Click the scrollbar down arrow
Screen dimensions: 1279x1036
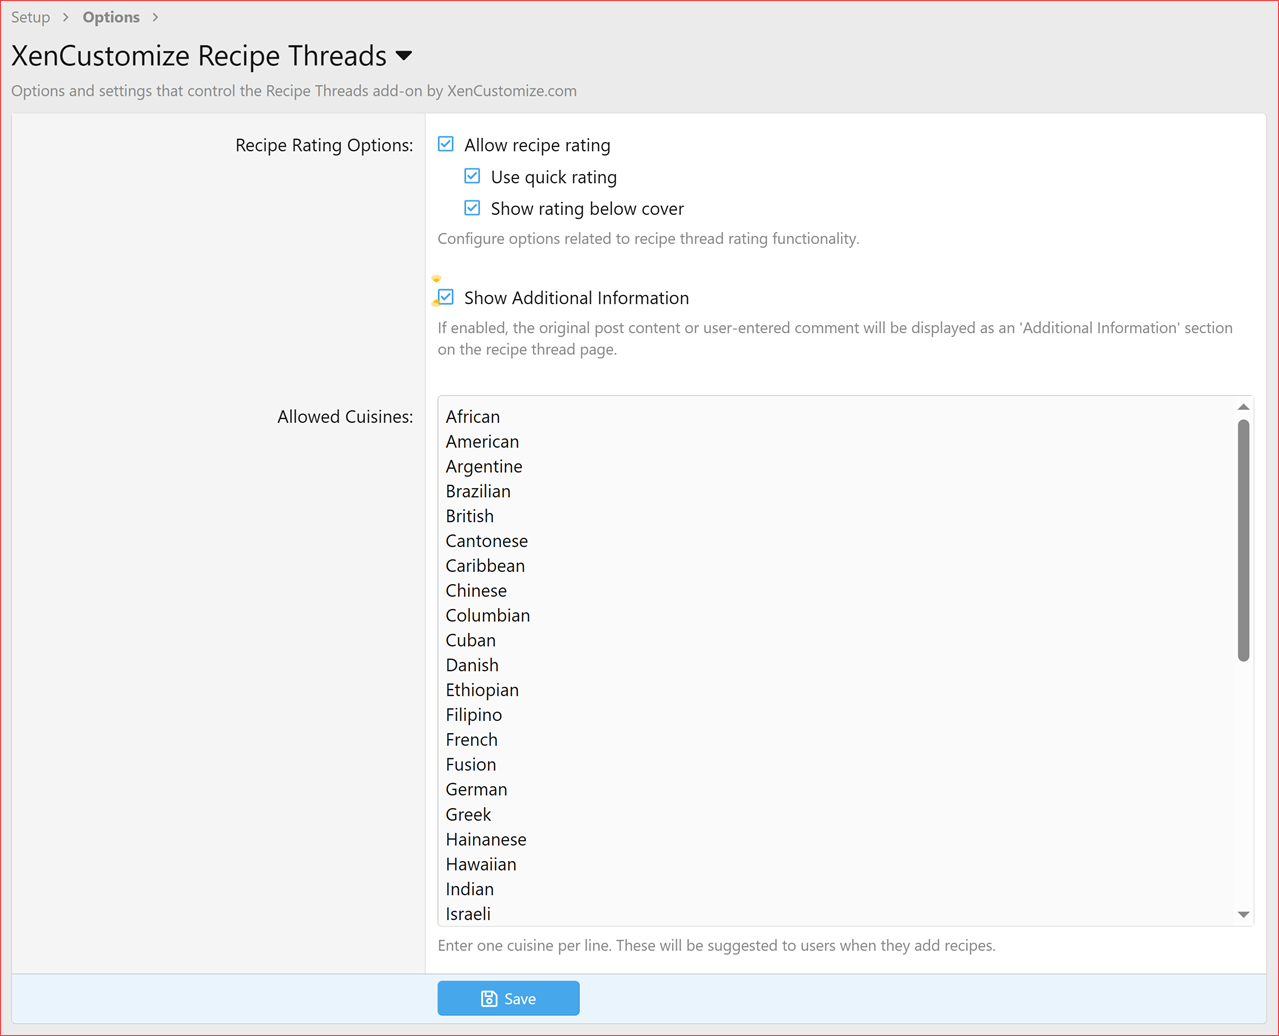1243,914
